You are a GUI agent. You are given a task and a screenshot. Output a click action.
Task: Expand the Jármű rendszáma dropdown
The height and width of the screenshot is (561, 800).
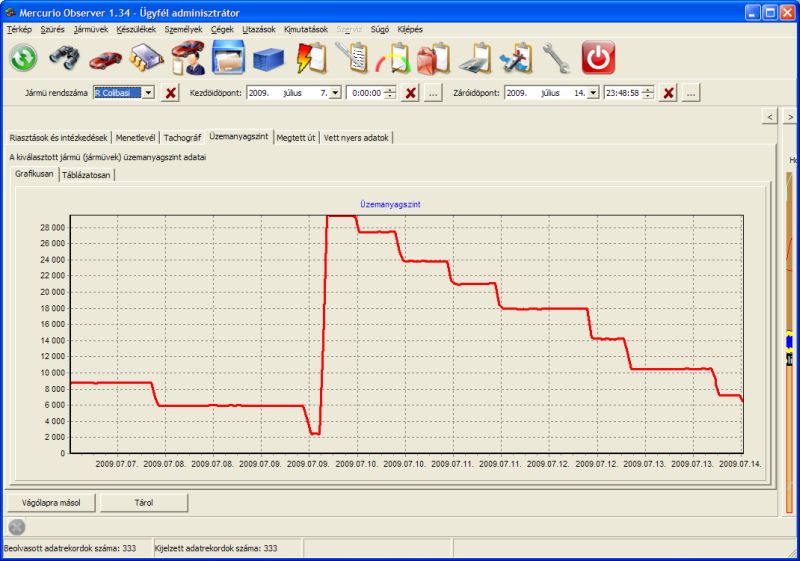[148, 93]
